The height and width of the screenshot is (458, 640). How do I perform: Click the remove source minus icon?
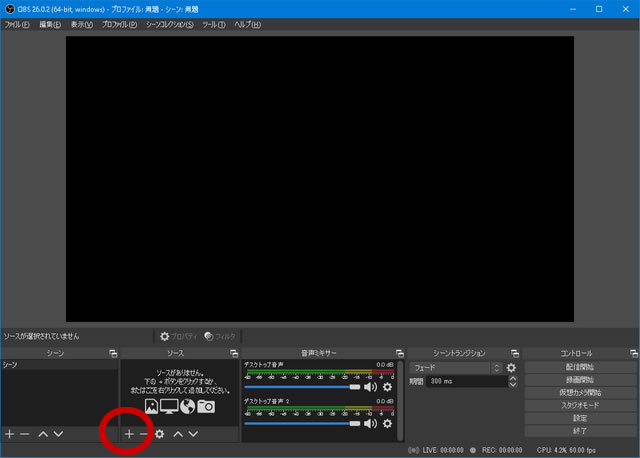pos(144,434)
